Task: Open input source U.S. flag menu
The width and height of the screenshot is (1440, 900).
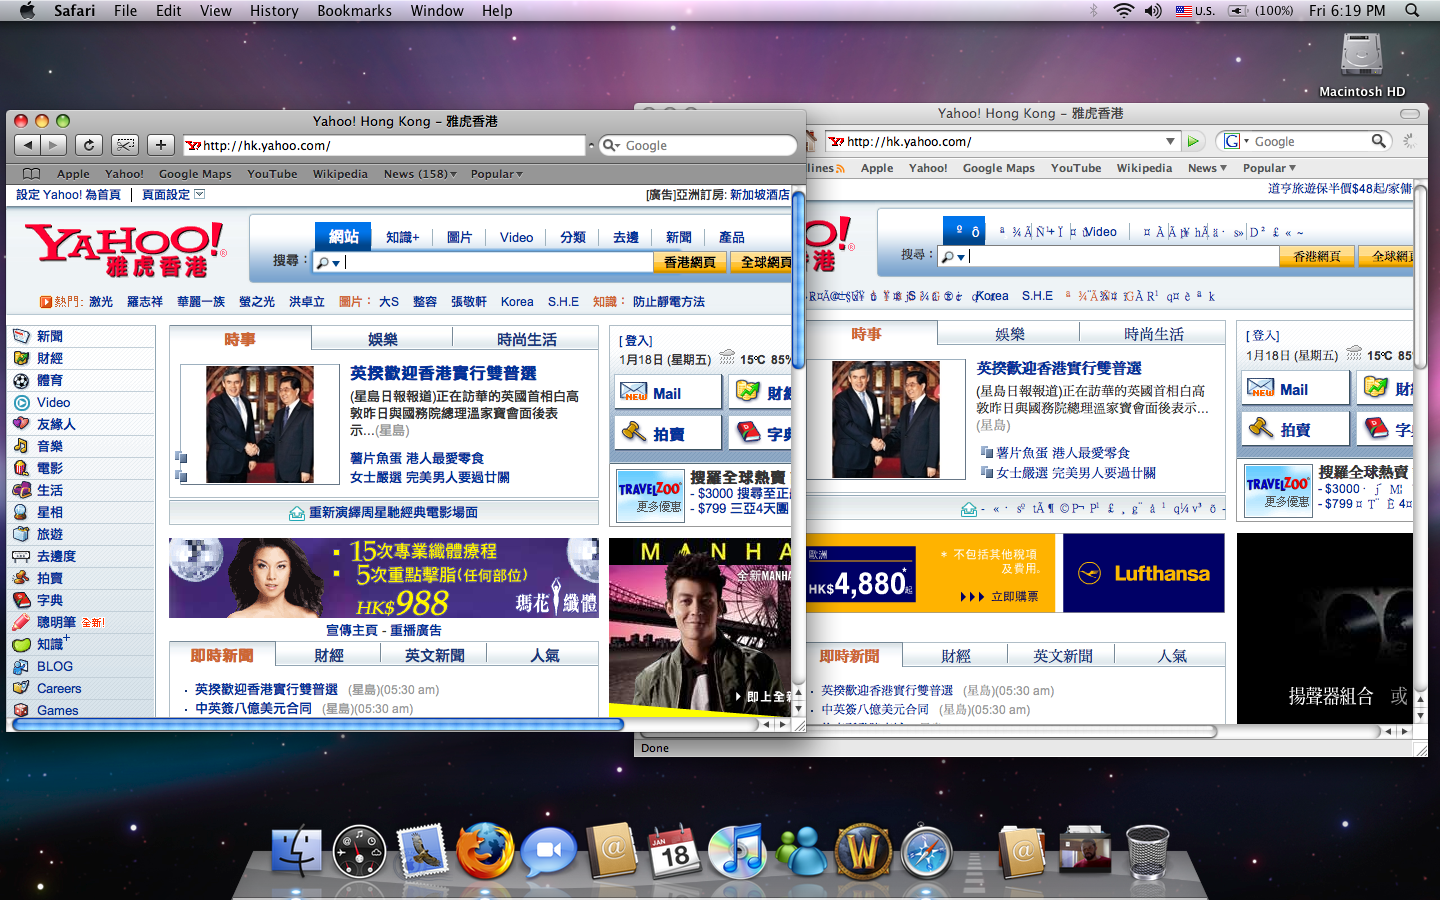Action: tap(1194, 10)
